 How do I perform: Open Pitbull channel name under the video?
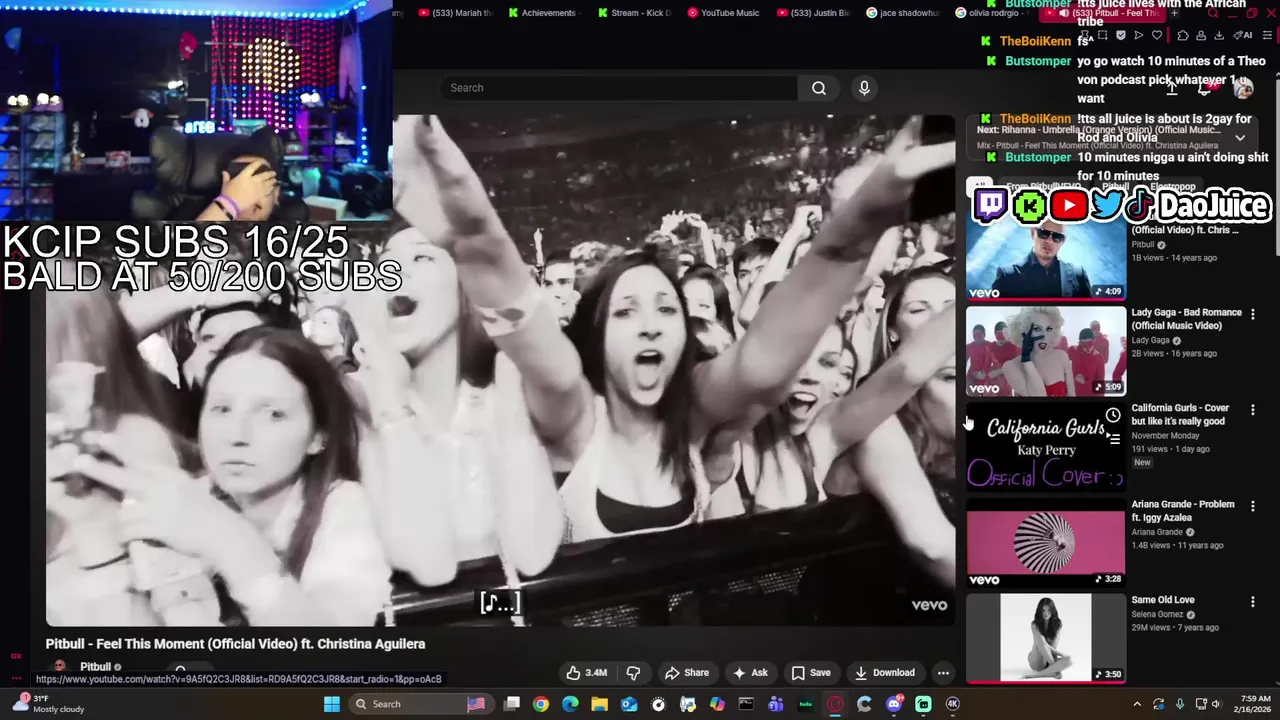tap(96, 667)
